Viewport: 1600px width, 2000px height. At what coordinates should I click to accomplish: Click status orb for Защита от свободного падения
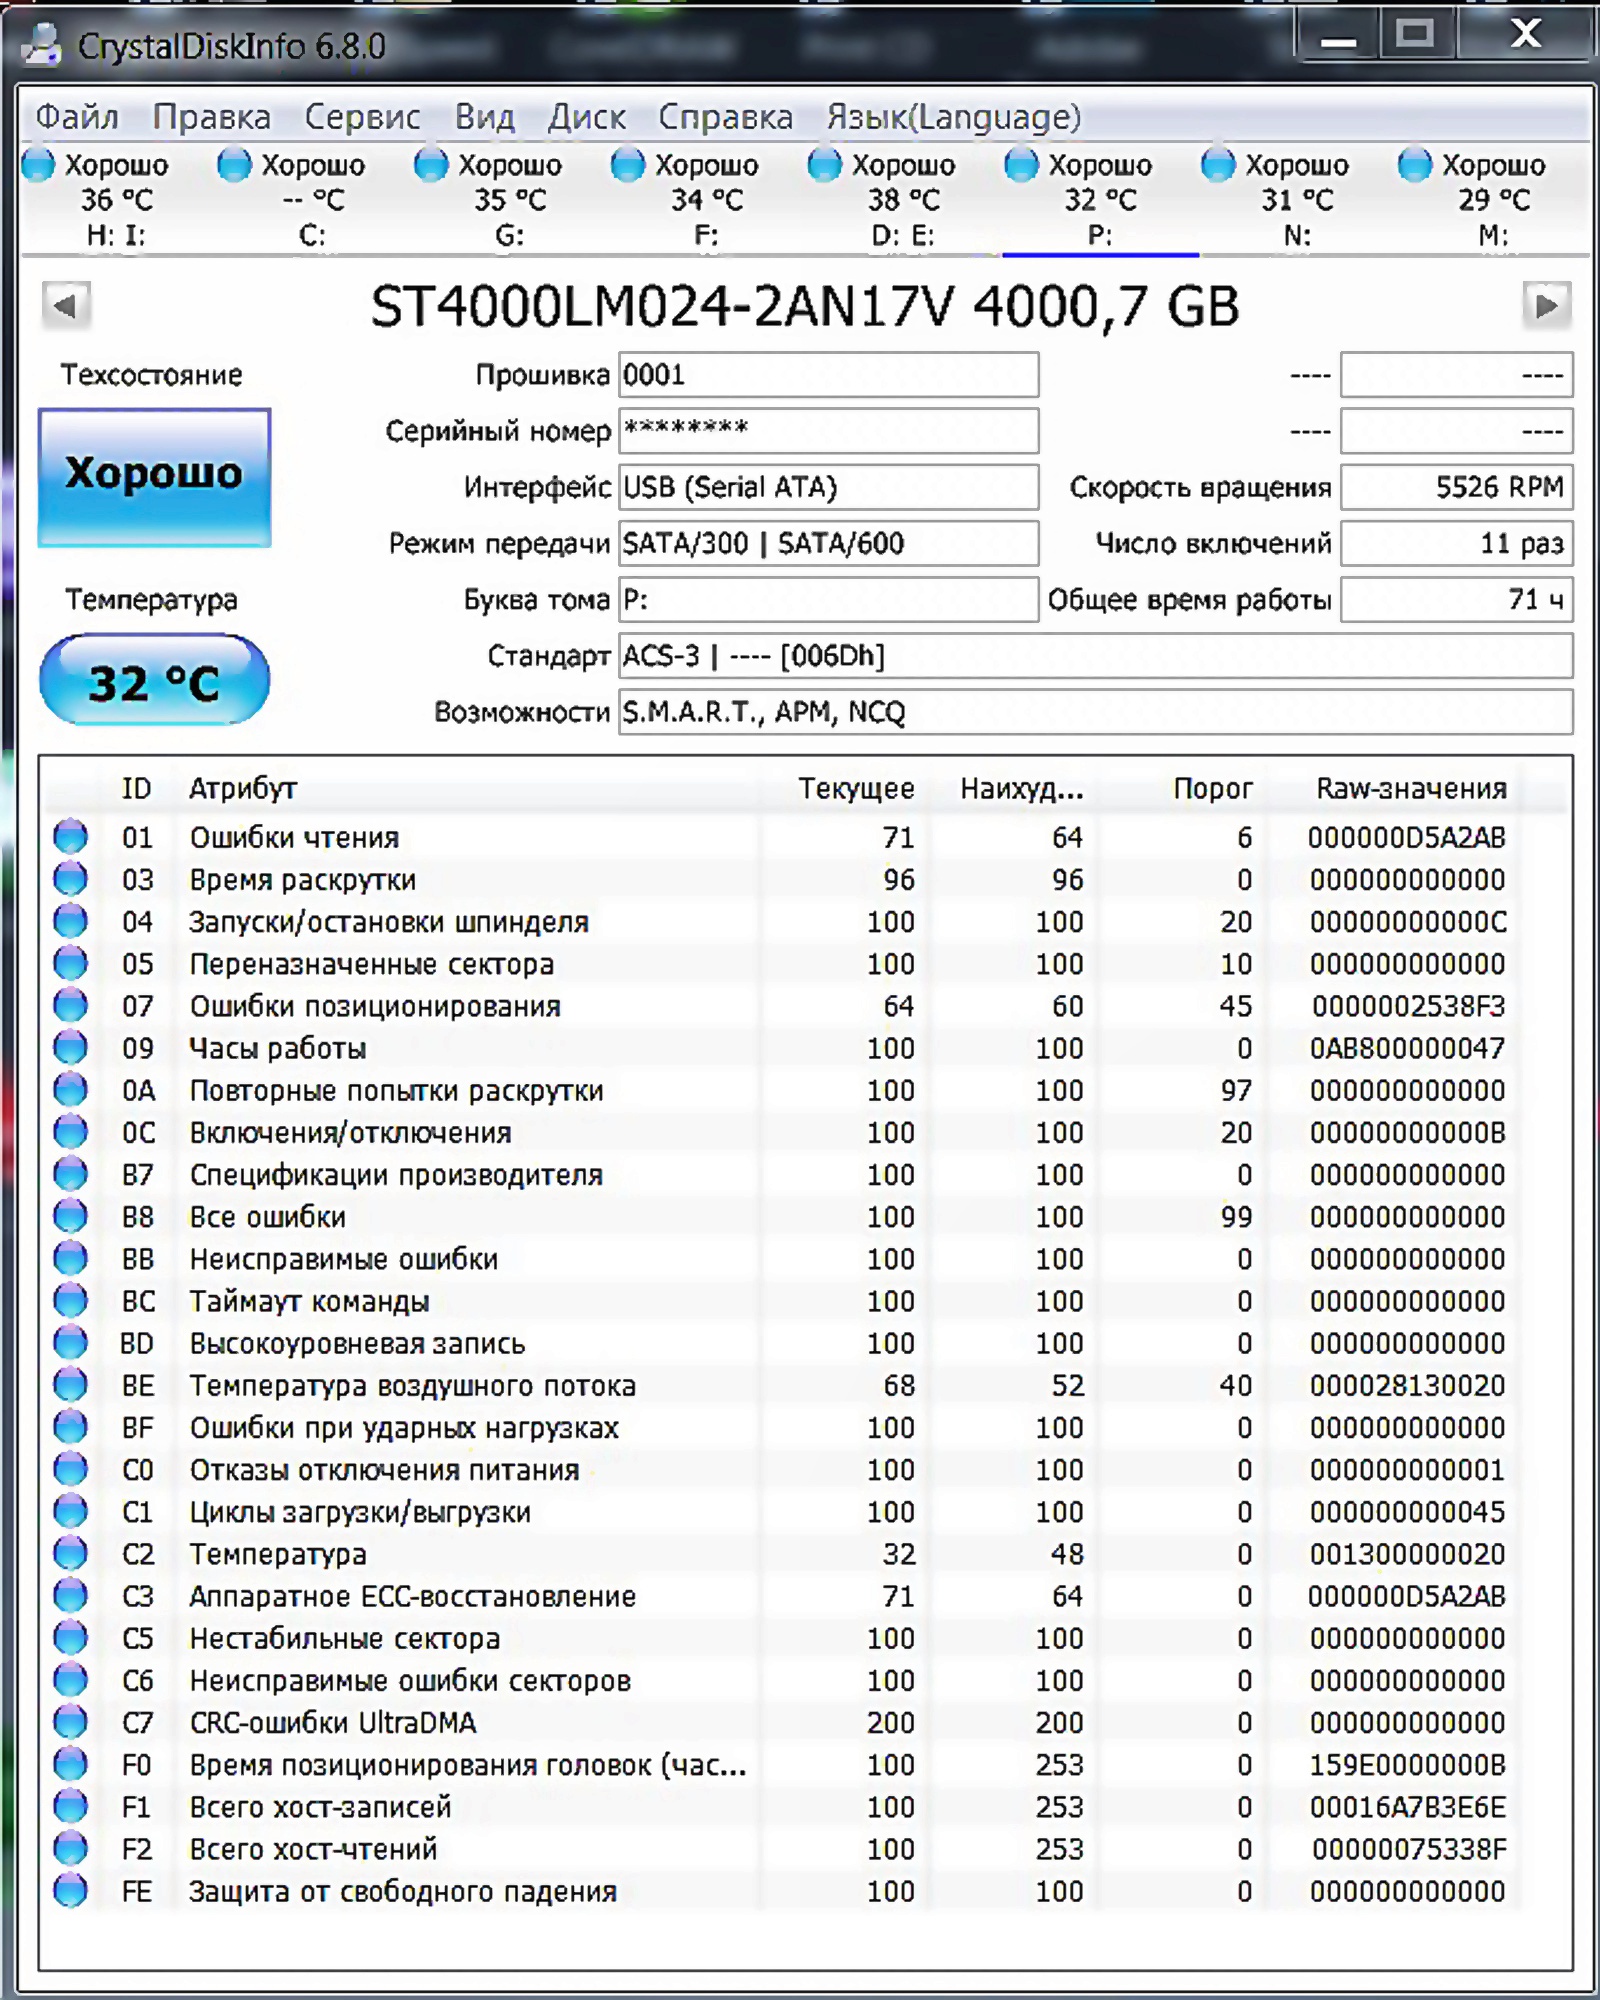70,1890
